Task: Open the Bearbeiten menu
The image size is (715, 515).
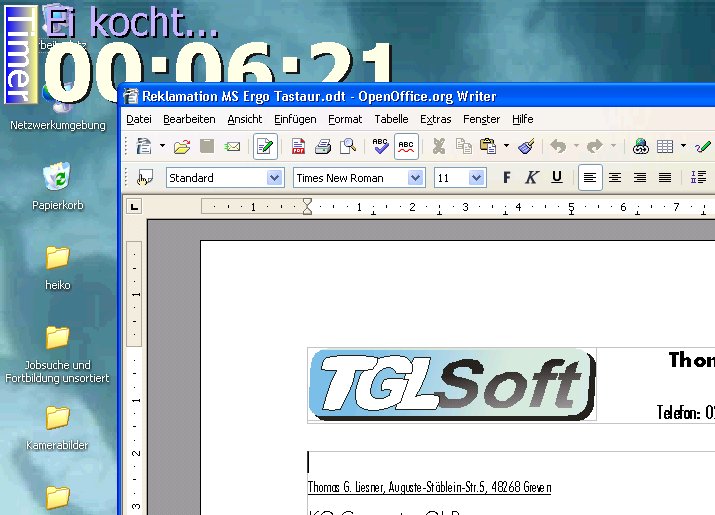Action: (189, 120)
